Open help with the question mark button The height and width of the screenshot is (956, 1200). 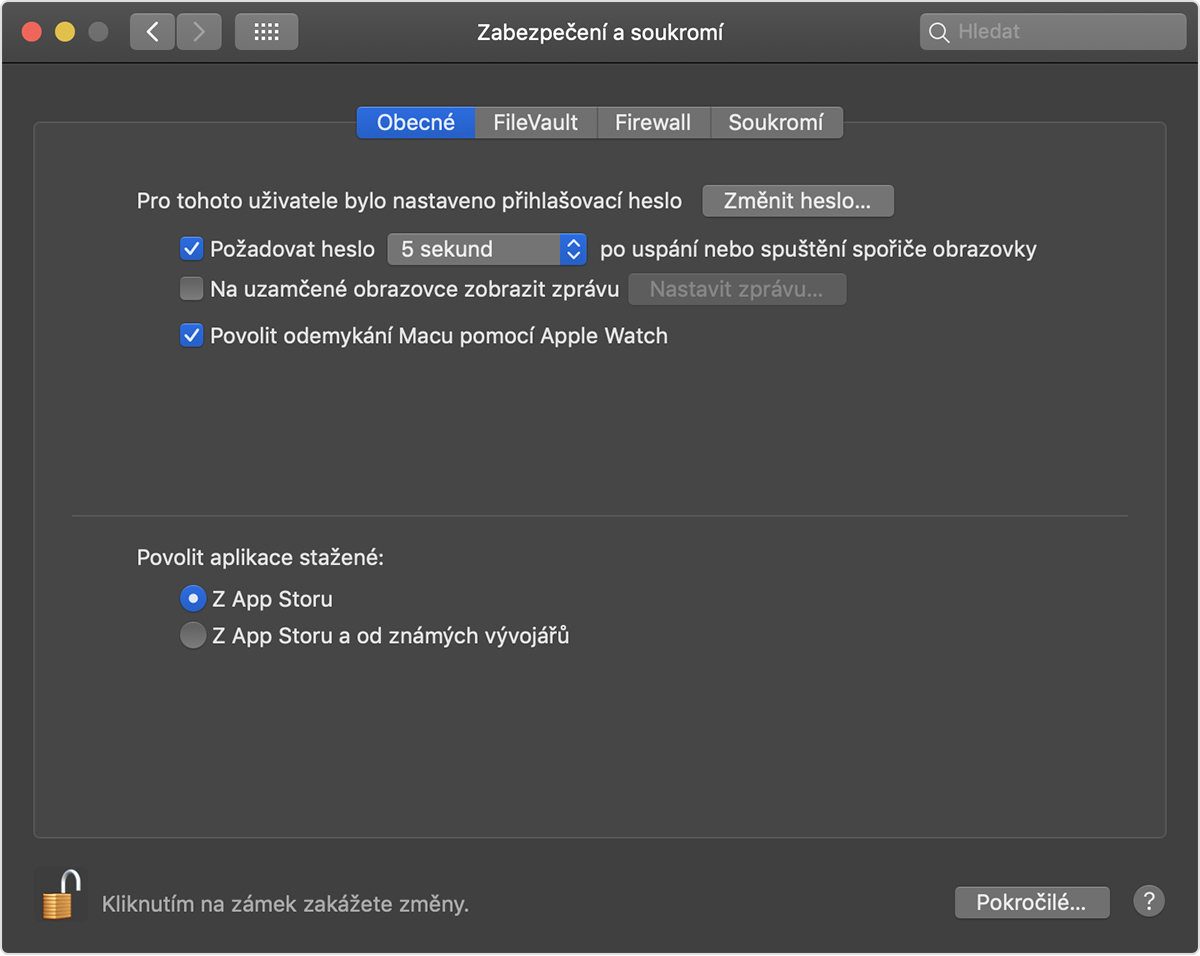(x=1149, y=902)
